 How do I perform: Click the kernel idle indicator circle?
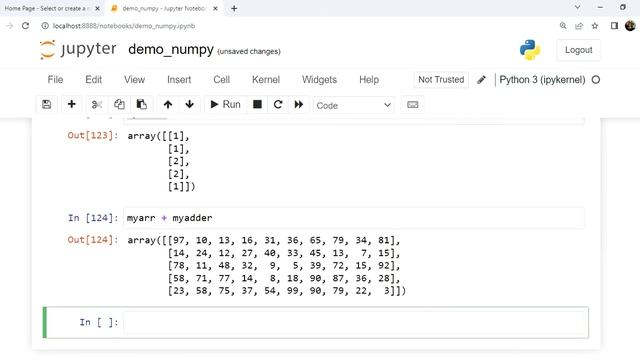596,80
